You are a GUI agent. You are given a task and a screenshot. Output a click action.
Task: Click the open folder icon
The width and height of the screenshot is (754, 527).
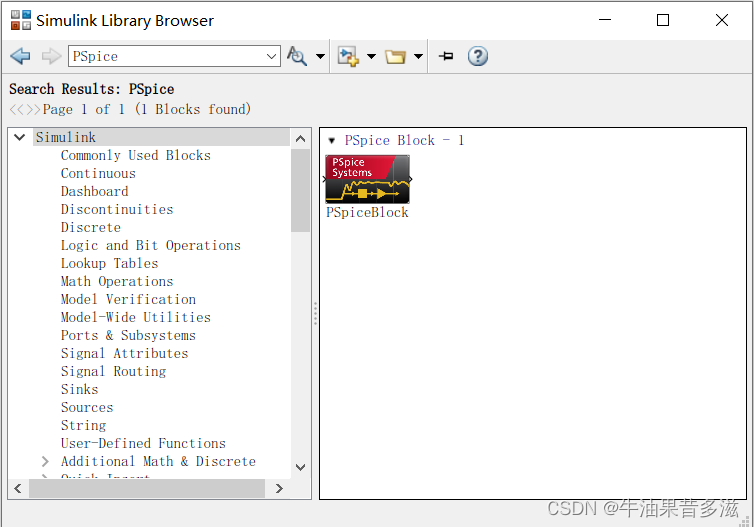[395, 57]
